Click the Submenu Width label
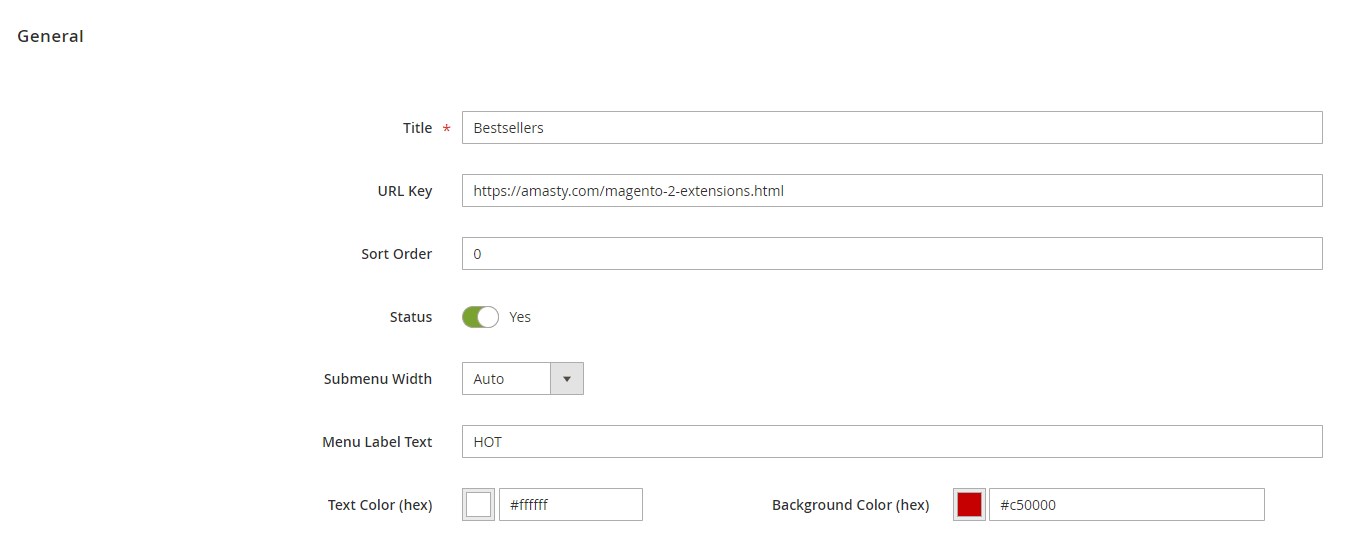Screen dimensions: 1348x546 click(378, 379)
